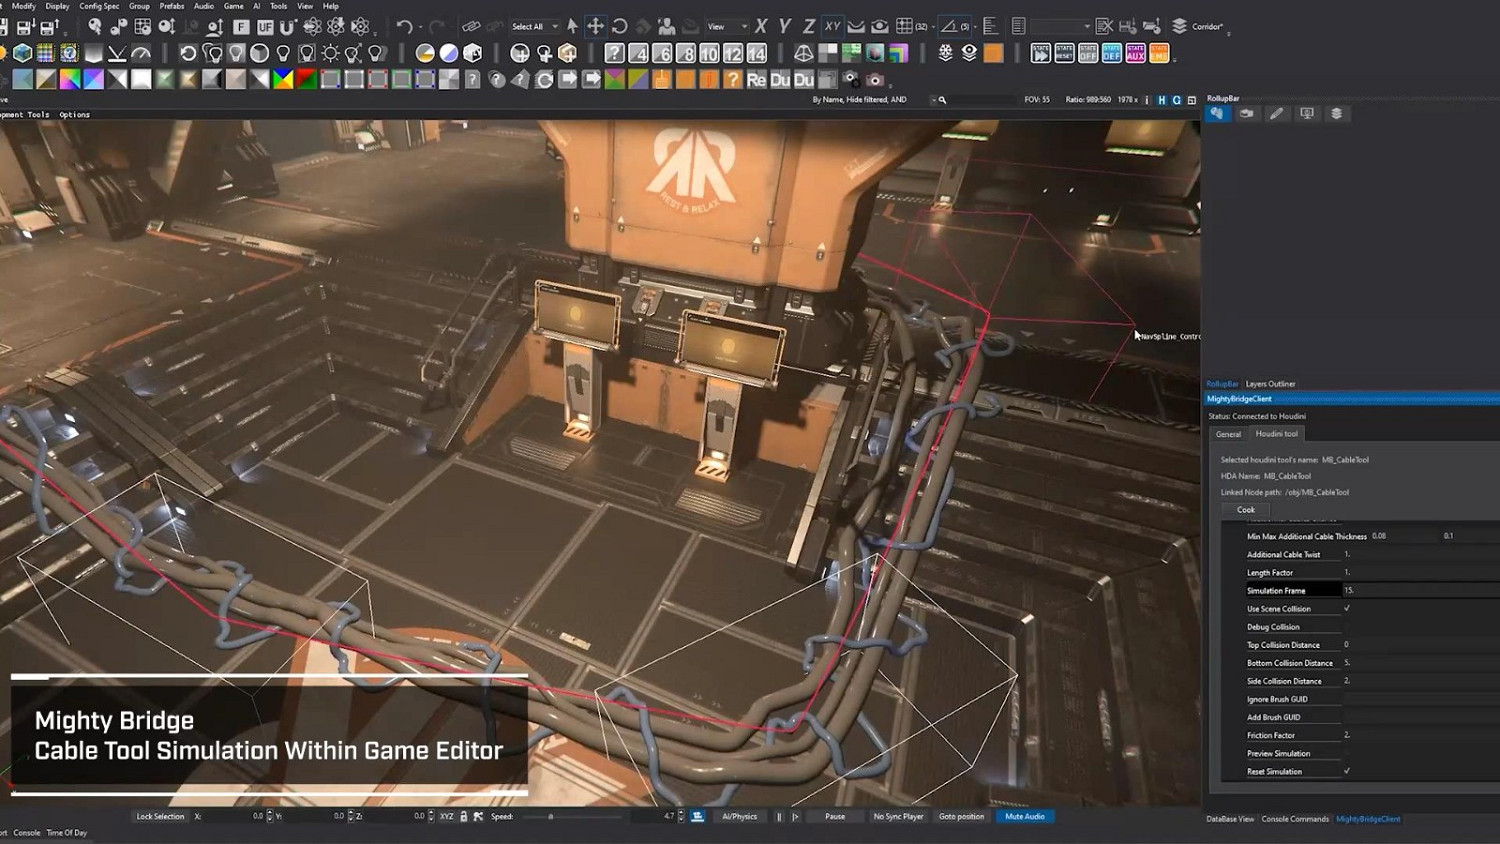Enable the Debug Collision checkbox
Image resolution: width=1500 pixels, height=844 pixels.
[x=1347, y=627]
